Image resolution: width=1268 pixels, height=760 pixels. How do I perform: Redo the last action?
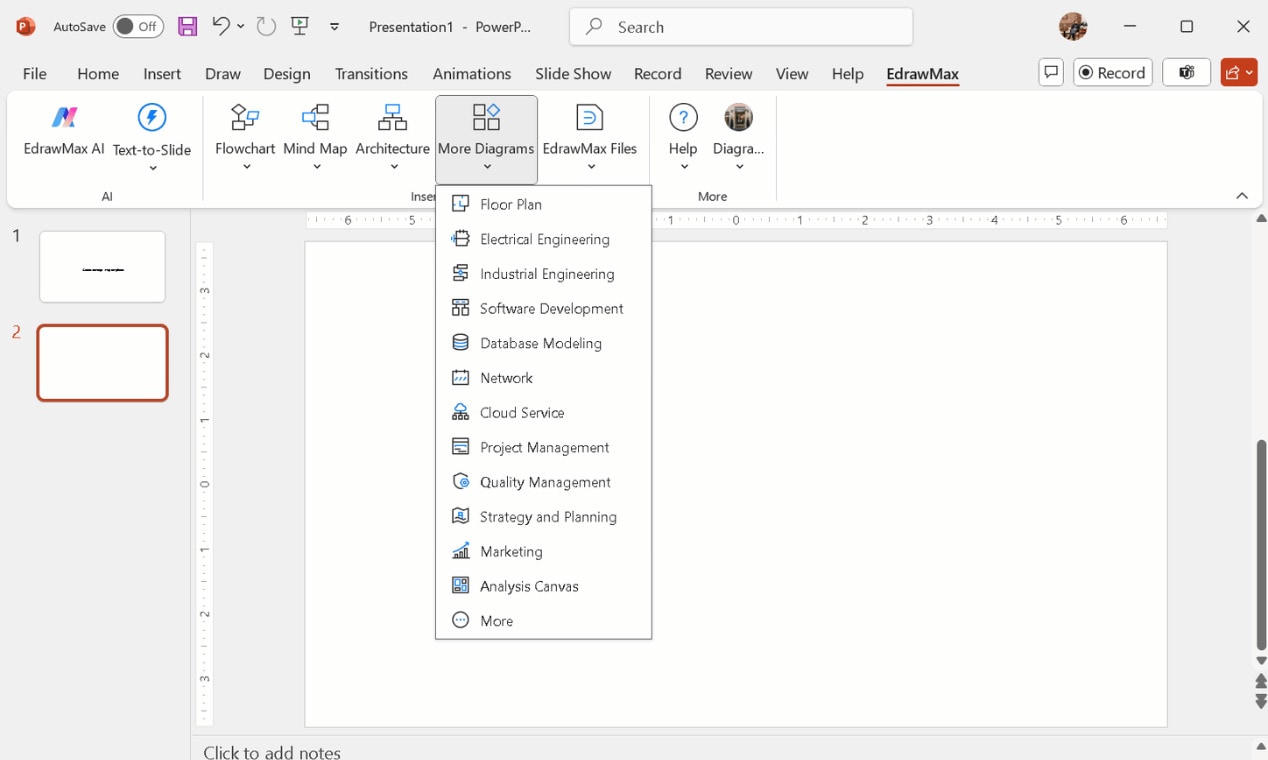266,27
